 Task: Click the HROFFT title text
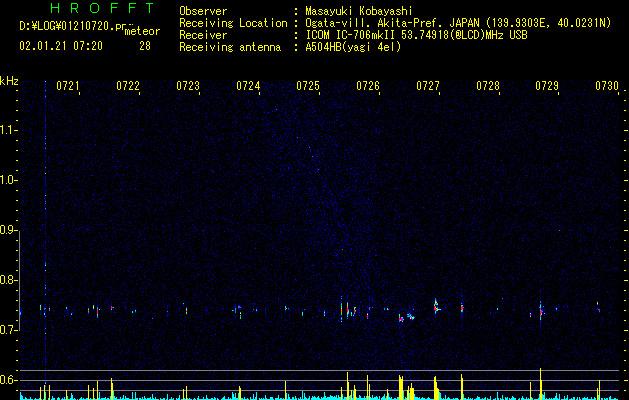[x=102, y=8]
